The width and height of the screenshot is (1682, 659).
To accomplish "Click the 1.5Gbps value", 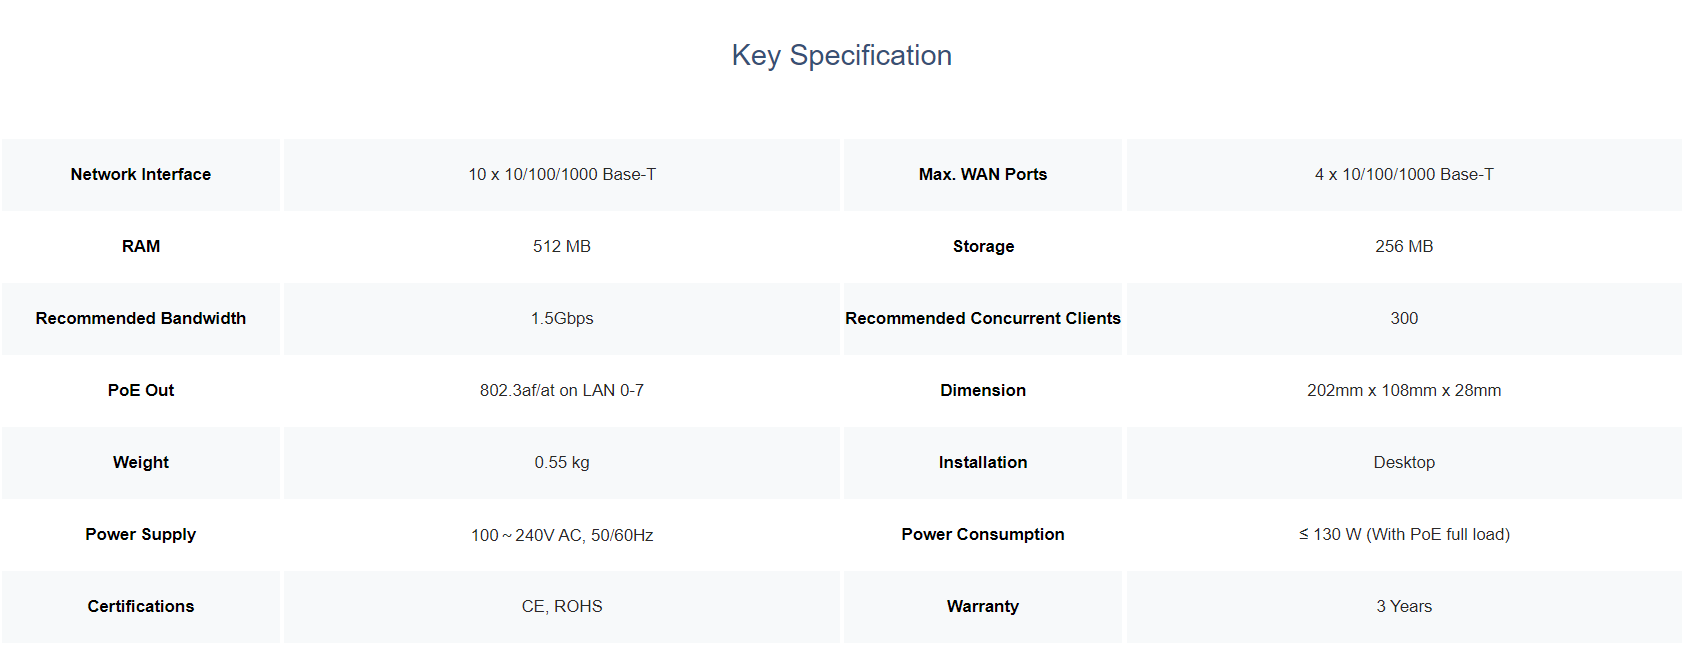I will (562, 318).
